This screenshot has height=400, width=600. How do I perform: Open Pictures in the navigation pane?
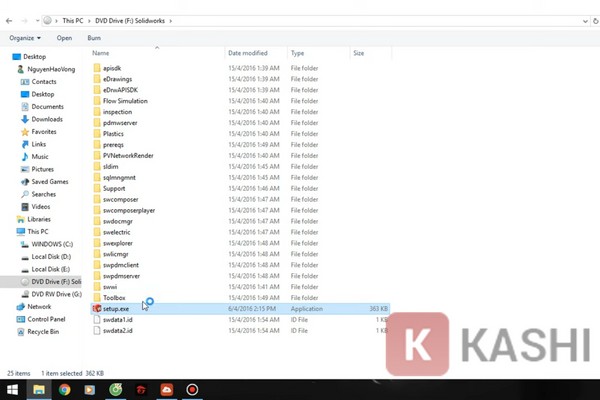click(42, 169)
